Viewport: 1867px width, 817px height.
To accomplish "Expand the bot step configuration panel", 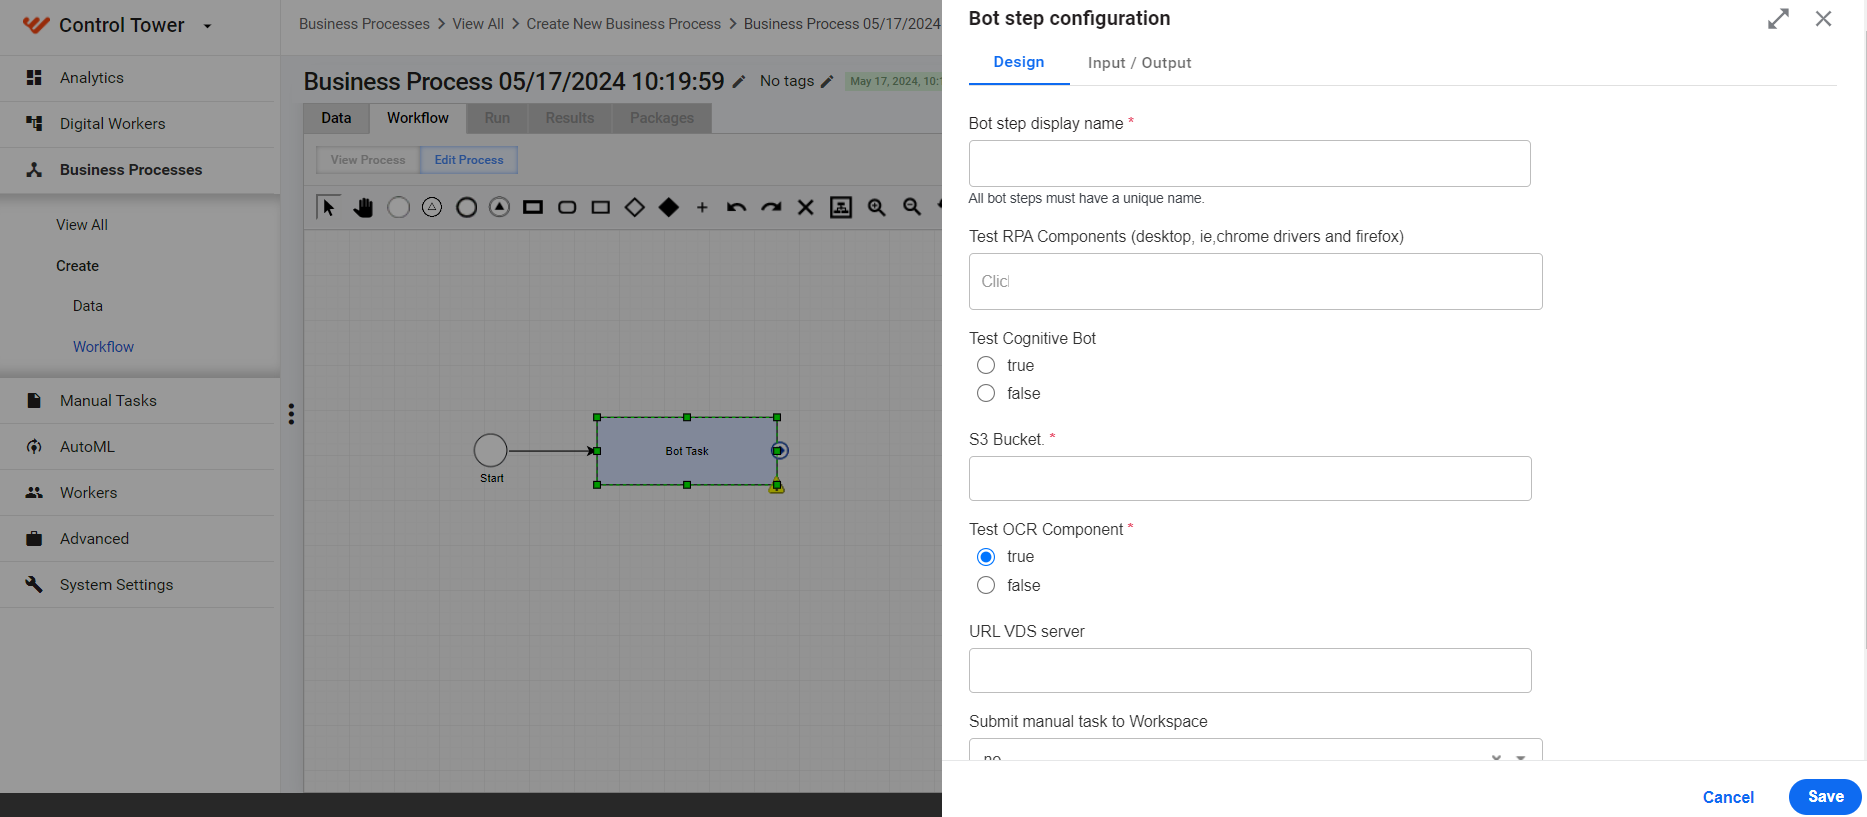I will pos(1778,19).
